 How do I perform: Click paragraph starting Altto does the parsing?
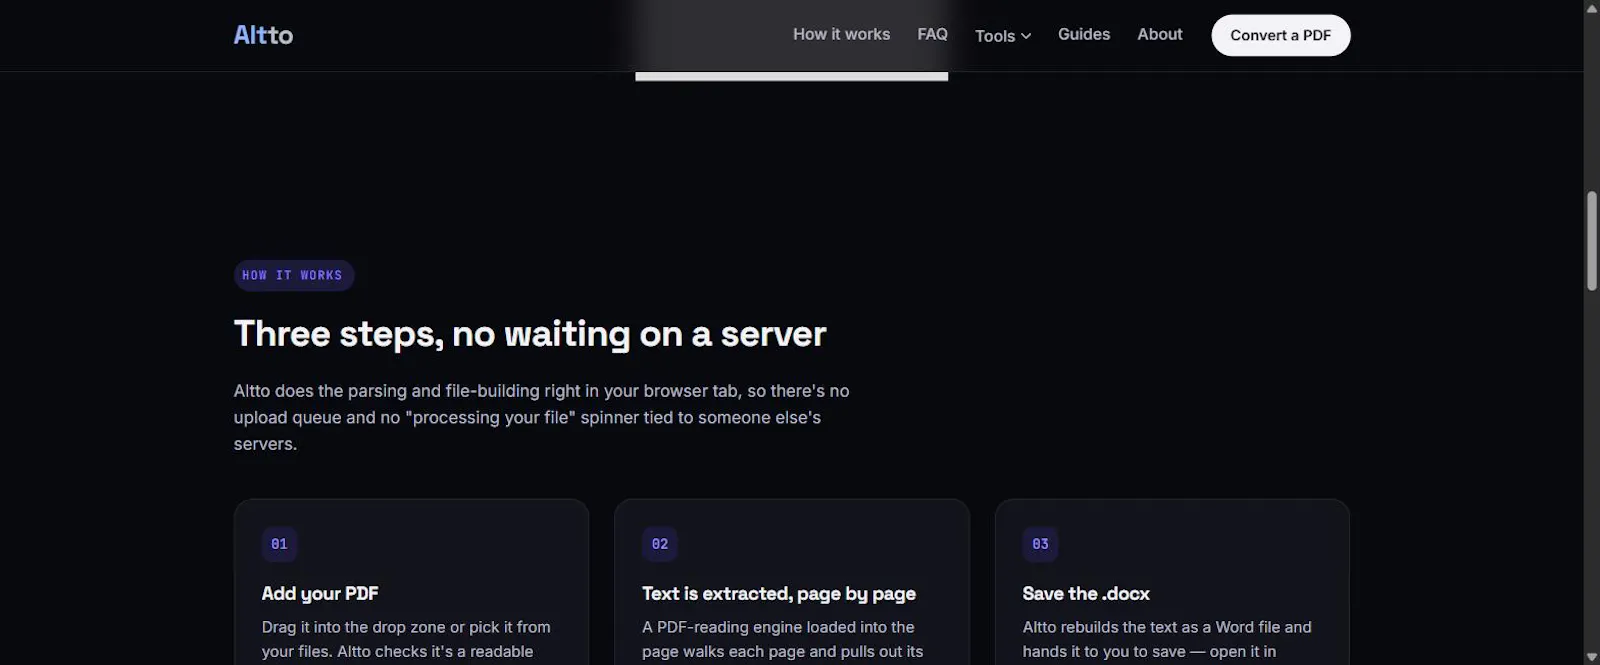542,417
